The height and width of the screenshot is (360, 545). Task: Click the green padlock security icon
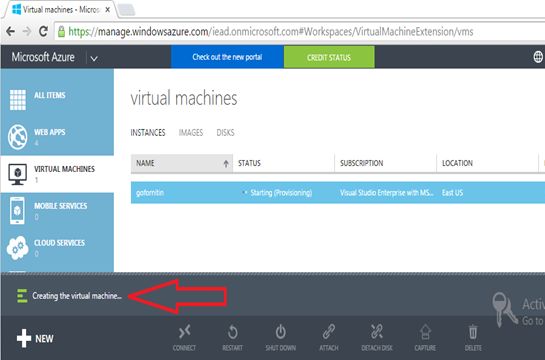(62, 32)
